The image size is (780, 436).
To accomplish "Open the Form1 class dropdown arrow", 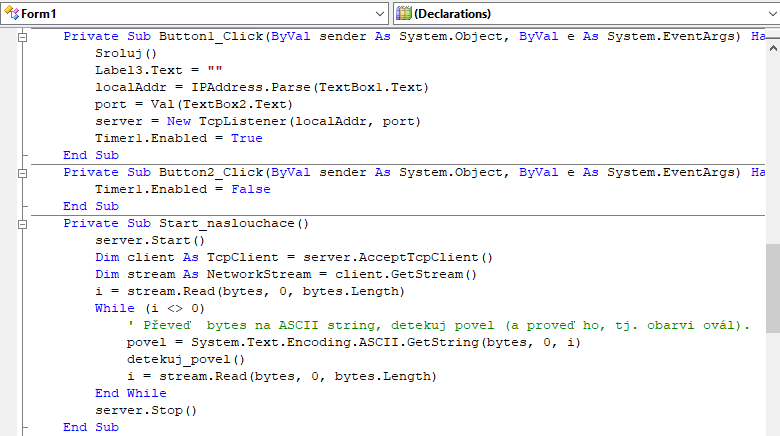I will pyautogui.click(x=378, y=14).
